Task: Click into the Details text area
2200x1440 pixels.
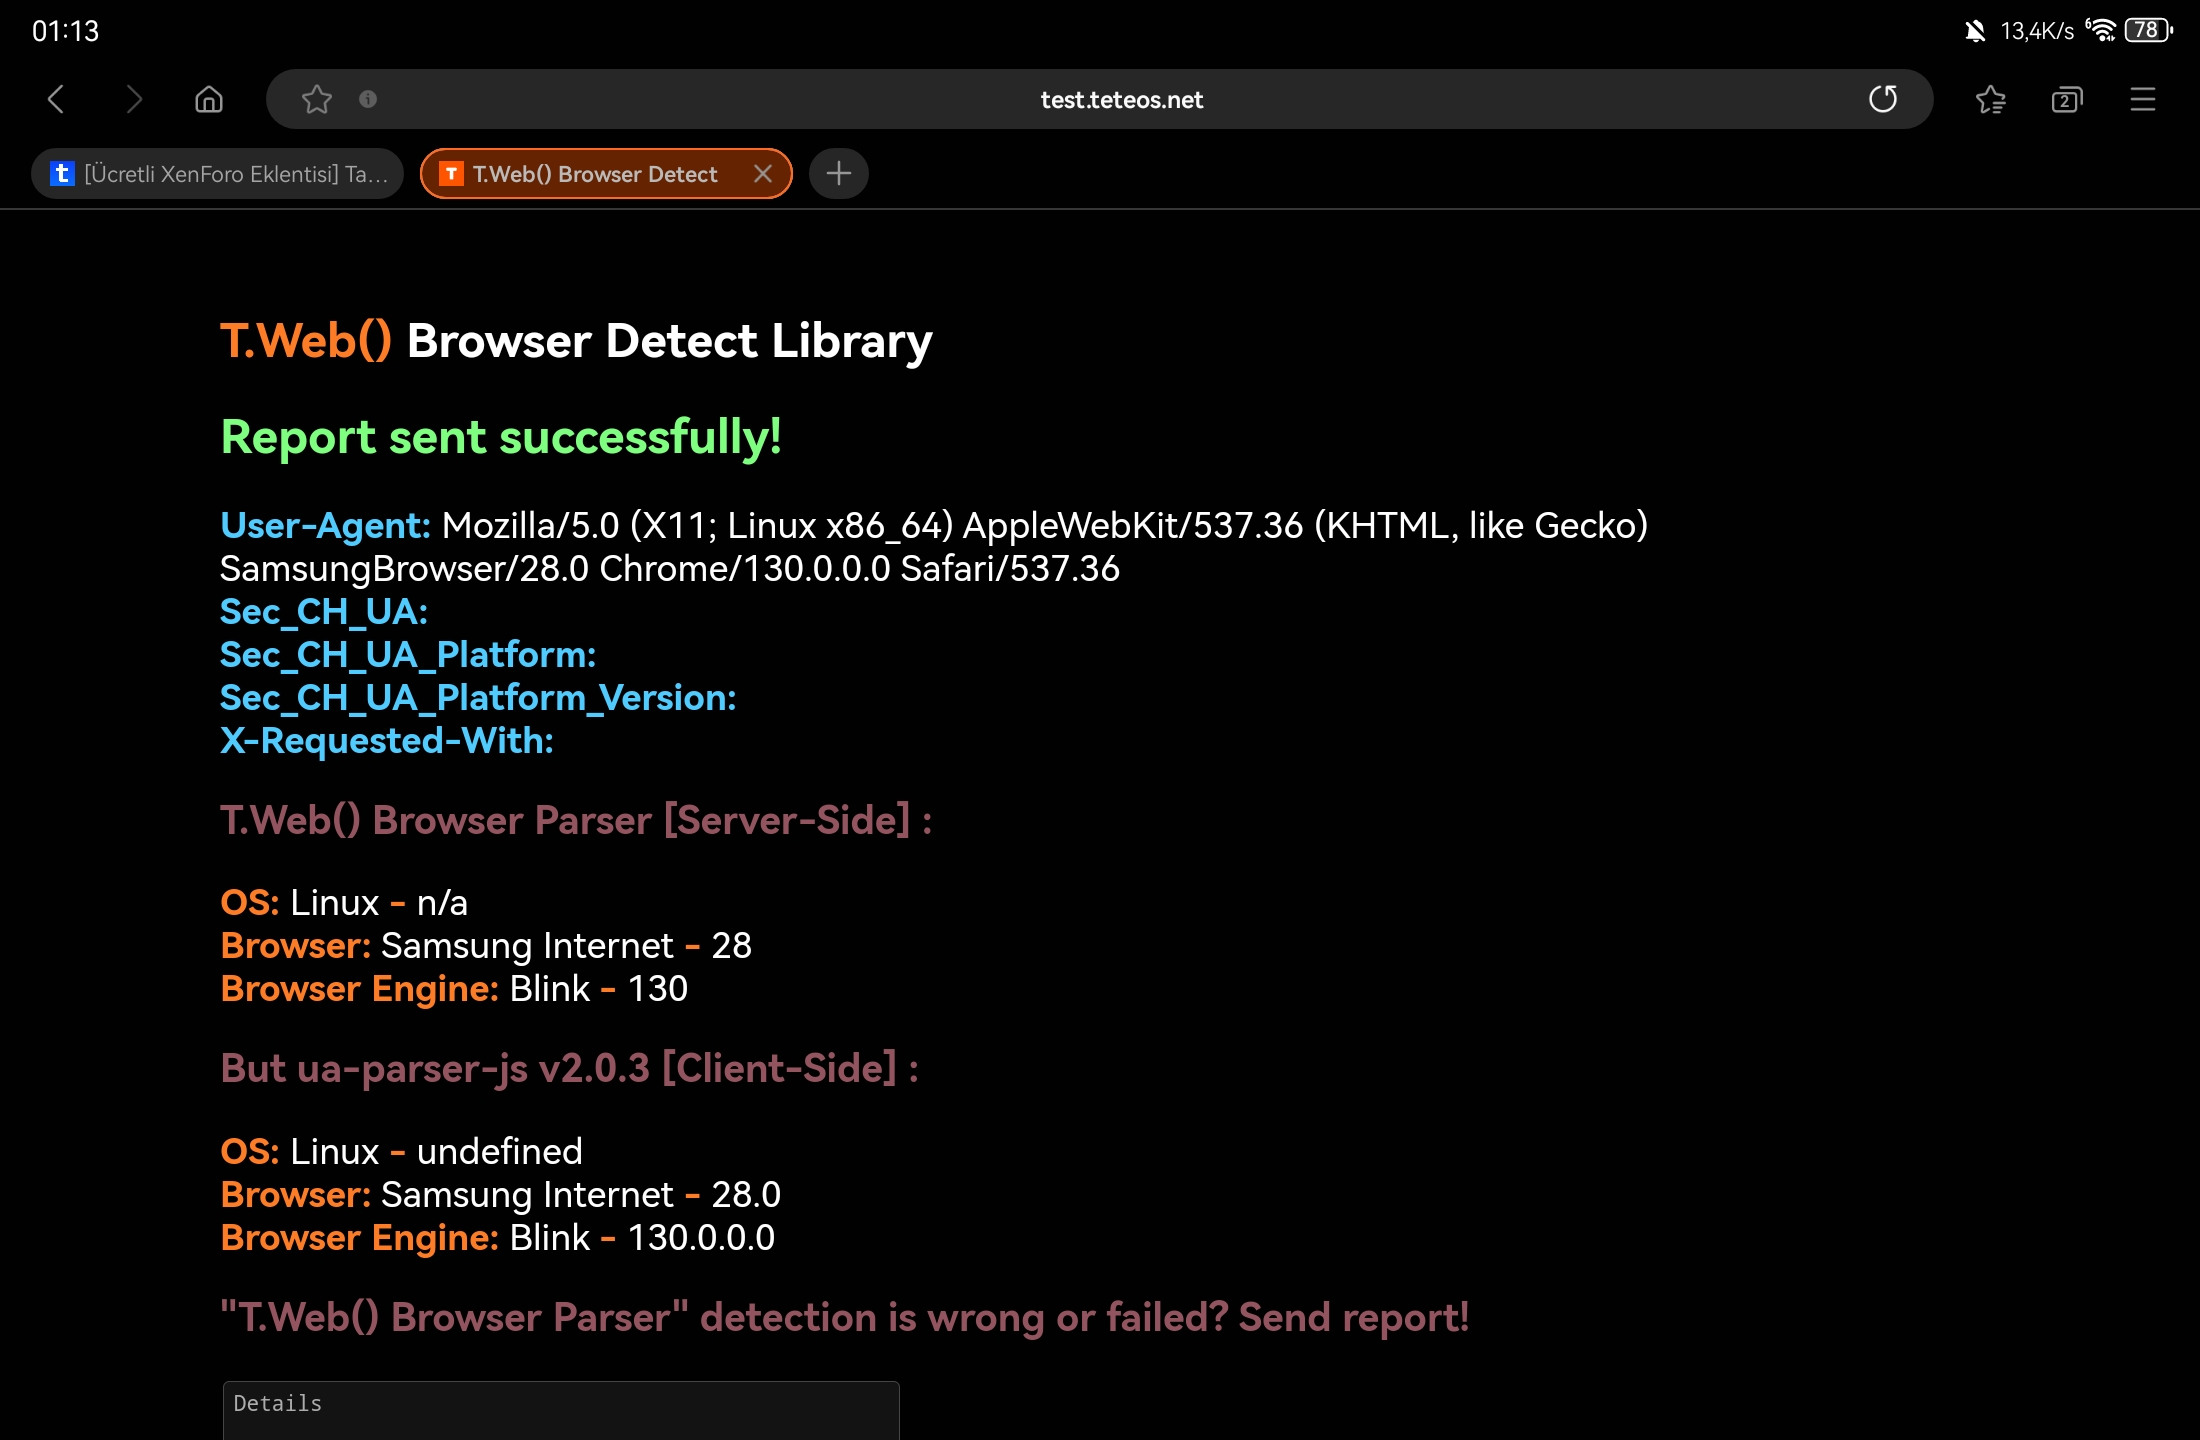Action: point(561,1410)
